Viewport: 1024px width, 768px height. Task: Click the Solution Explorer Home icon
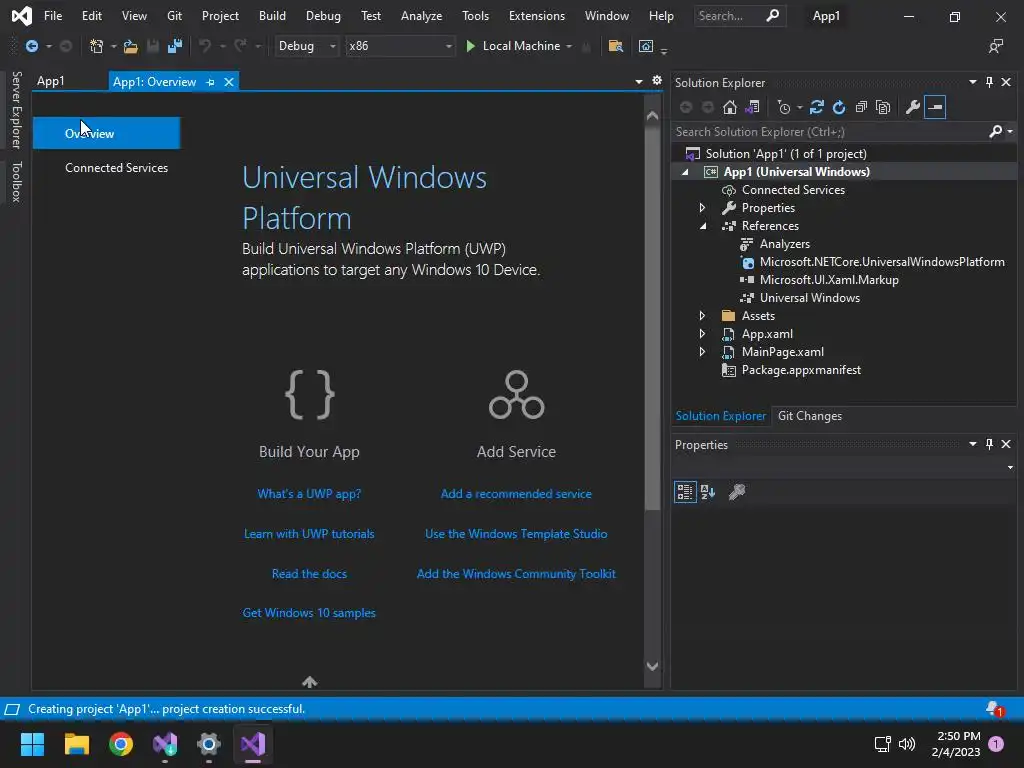pos(729,107)
